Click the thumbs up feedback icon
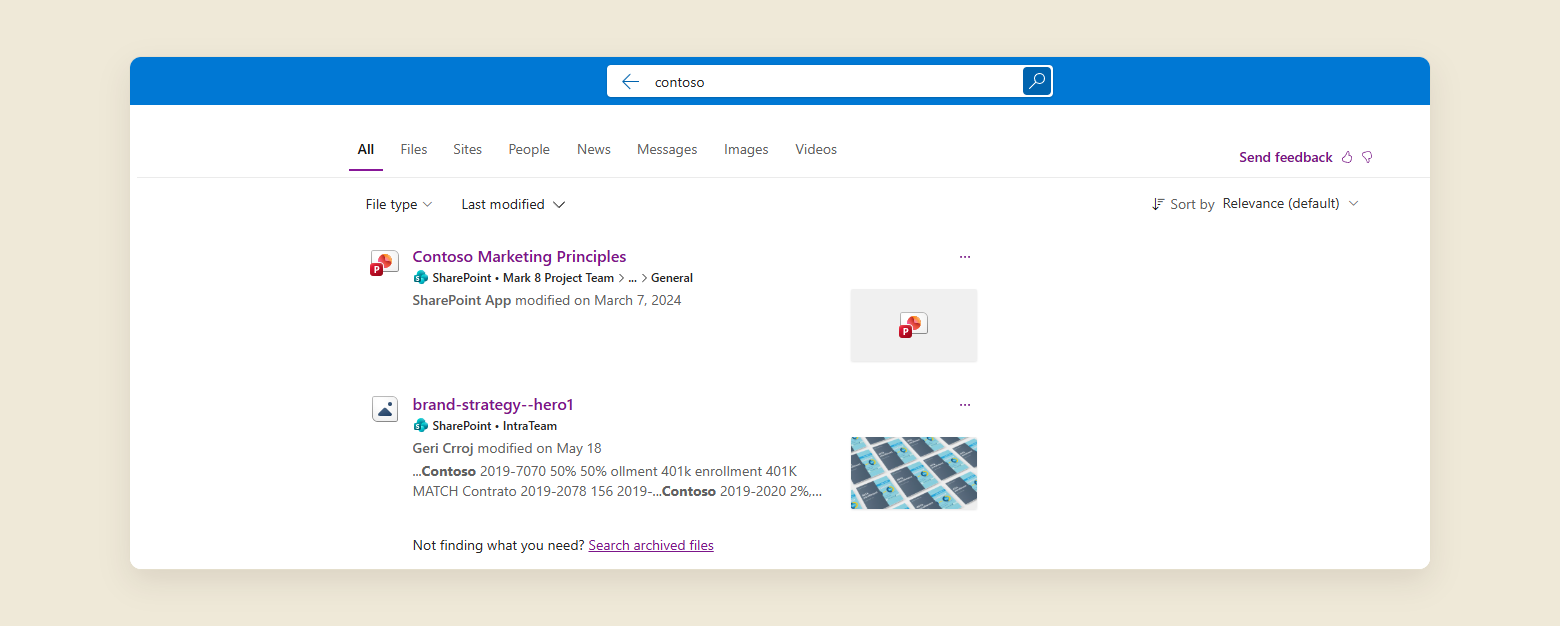This screenshot has height=626, width=1560. point(1347,157)
